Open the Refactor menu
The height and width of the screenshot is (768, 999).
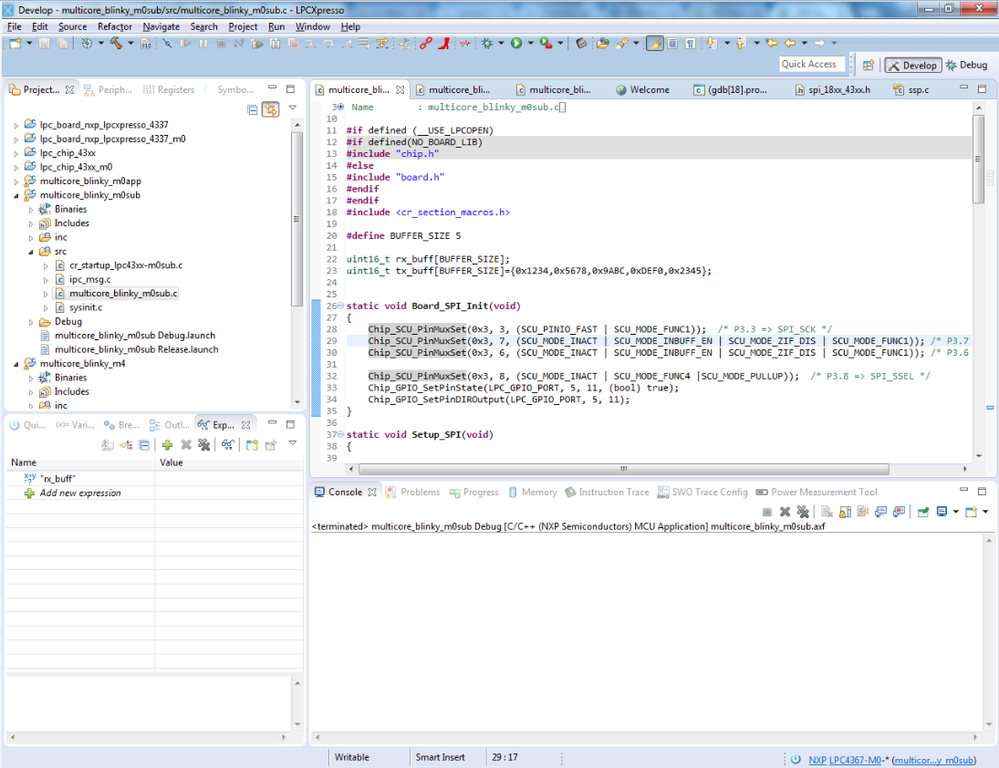(115, 27)
